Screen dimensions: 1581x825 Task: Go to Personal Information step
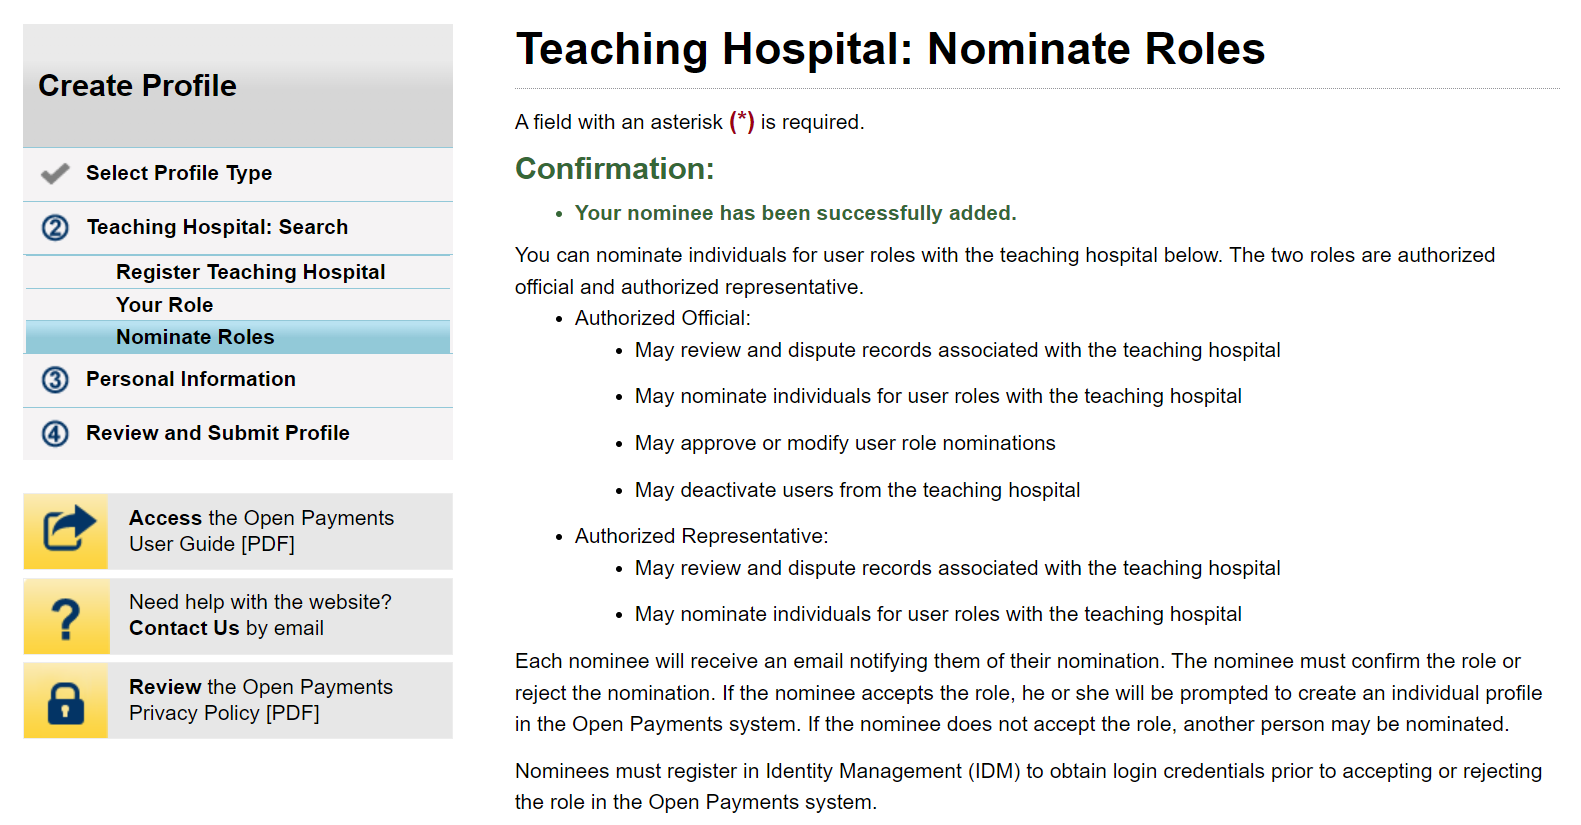[191, 379]
